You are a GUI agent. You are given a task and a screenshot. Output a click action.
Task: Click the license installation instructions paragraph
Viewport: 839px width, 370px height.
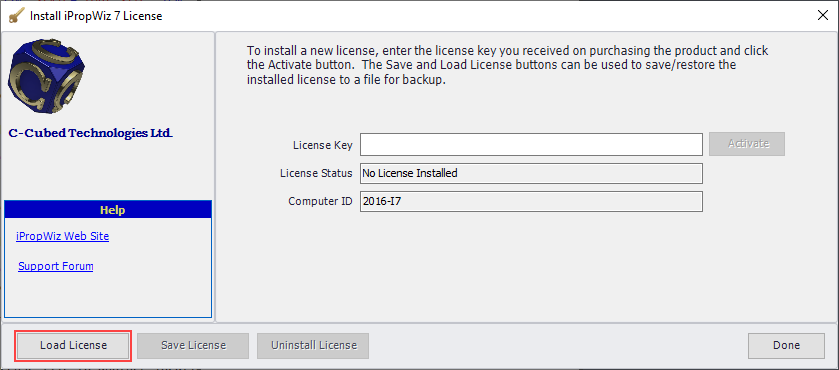pos(507,66)
